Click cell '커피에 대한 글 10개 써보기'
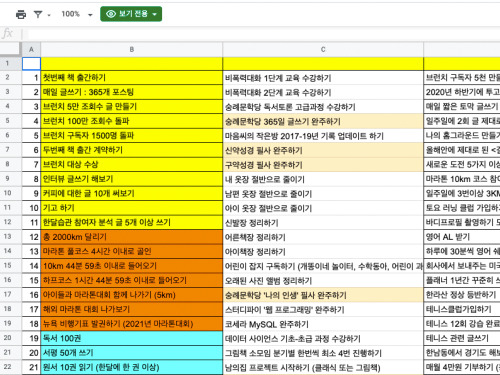This screenshot has width=500, height=375. coord(132,193)
